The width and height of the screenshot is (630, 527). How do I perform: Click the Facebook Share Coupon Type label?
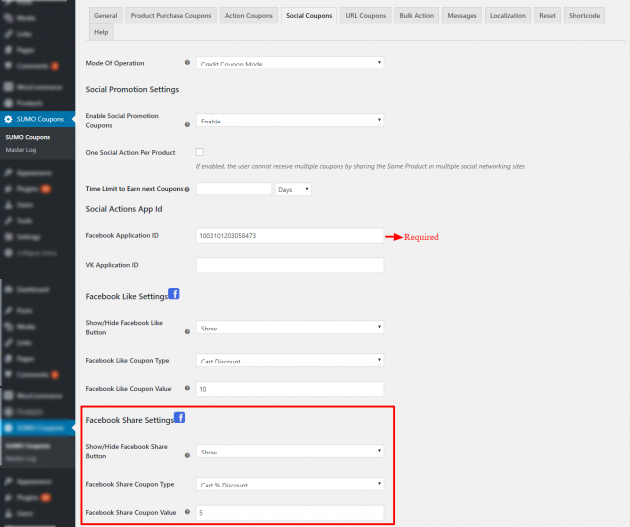pyautogui.click(x=130, y=484)
